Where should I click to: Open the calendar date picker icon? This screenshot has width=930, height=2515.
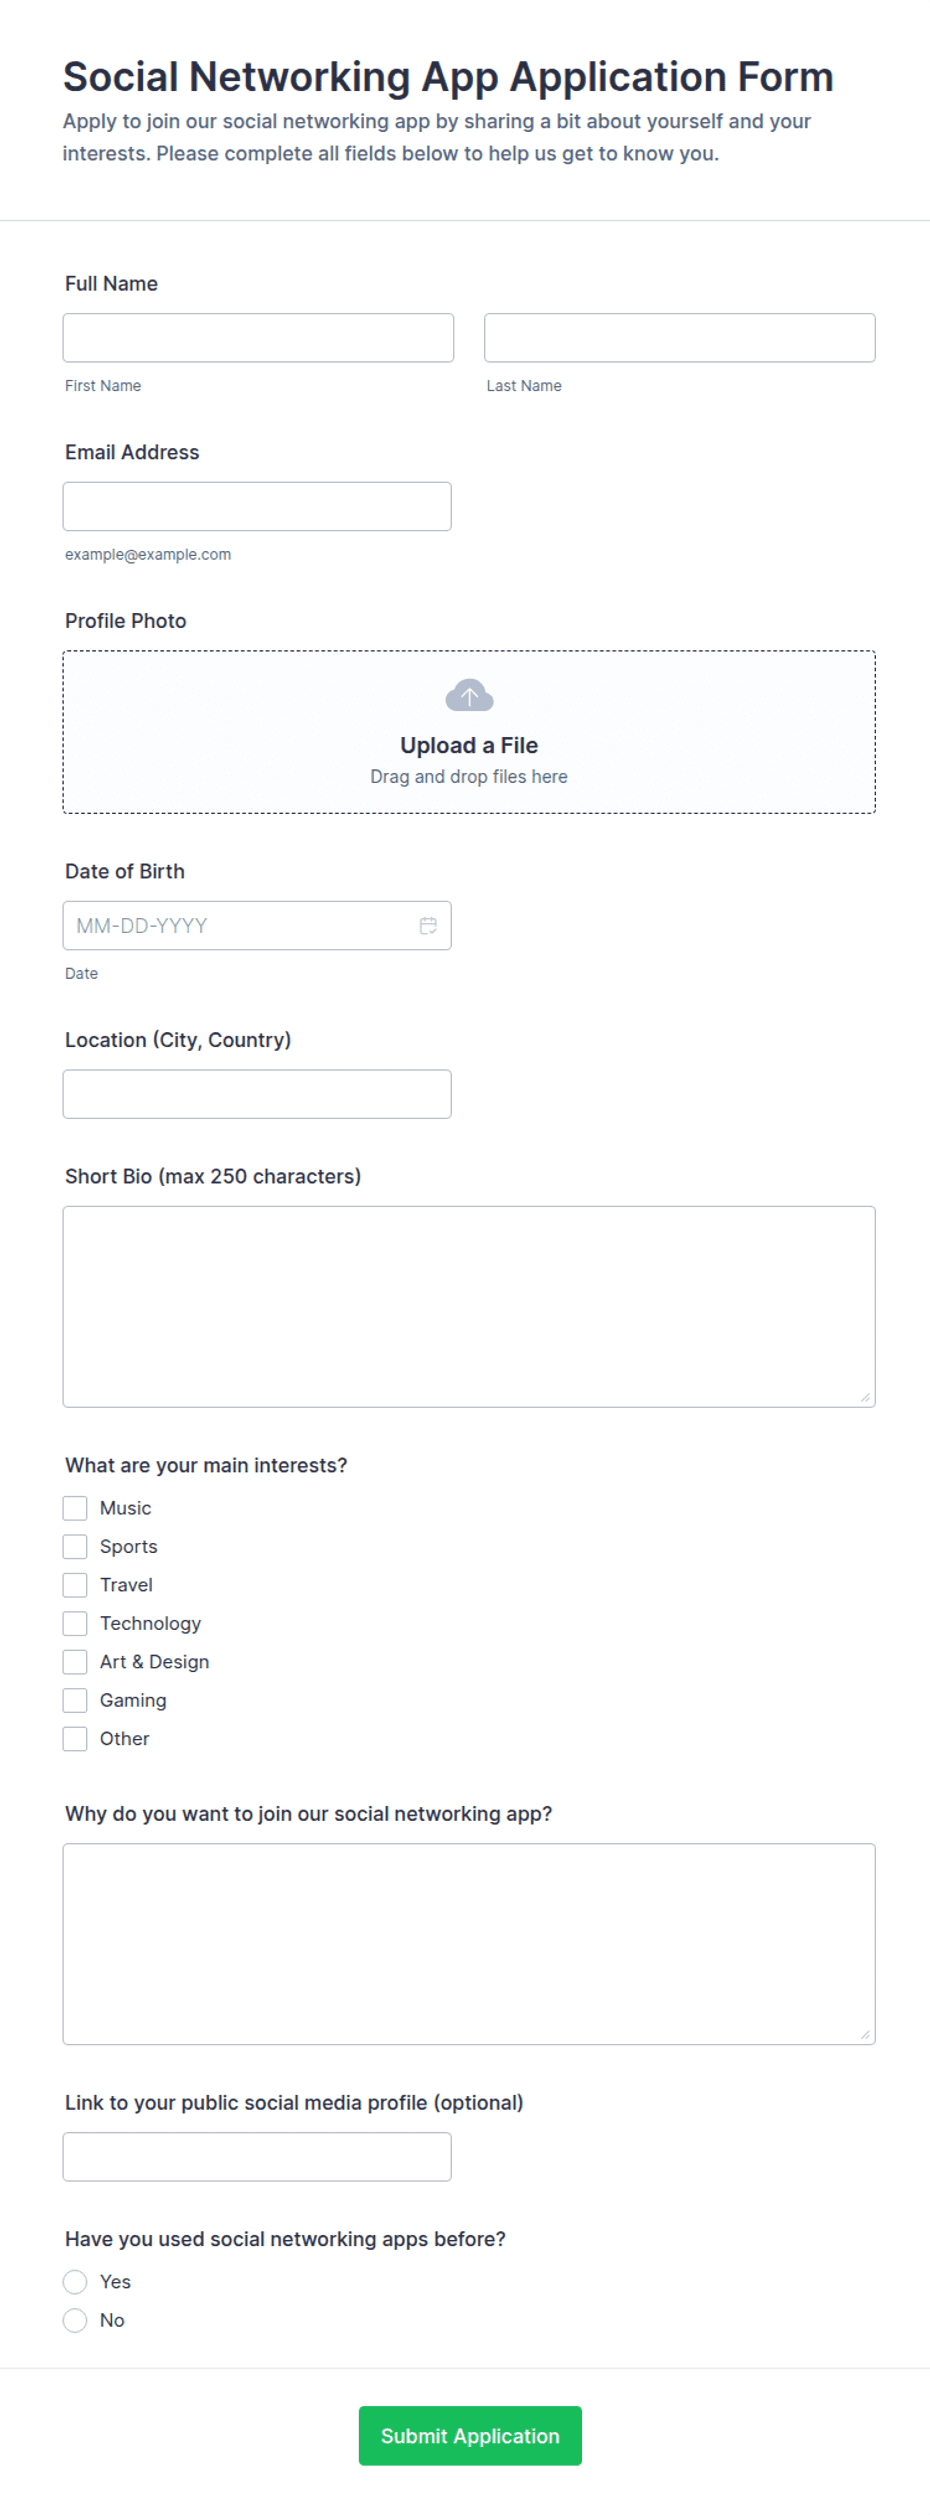pos(428,926)
